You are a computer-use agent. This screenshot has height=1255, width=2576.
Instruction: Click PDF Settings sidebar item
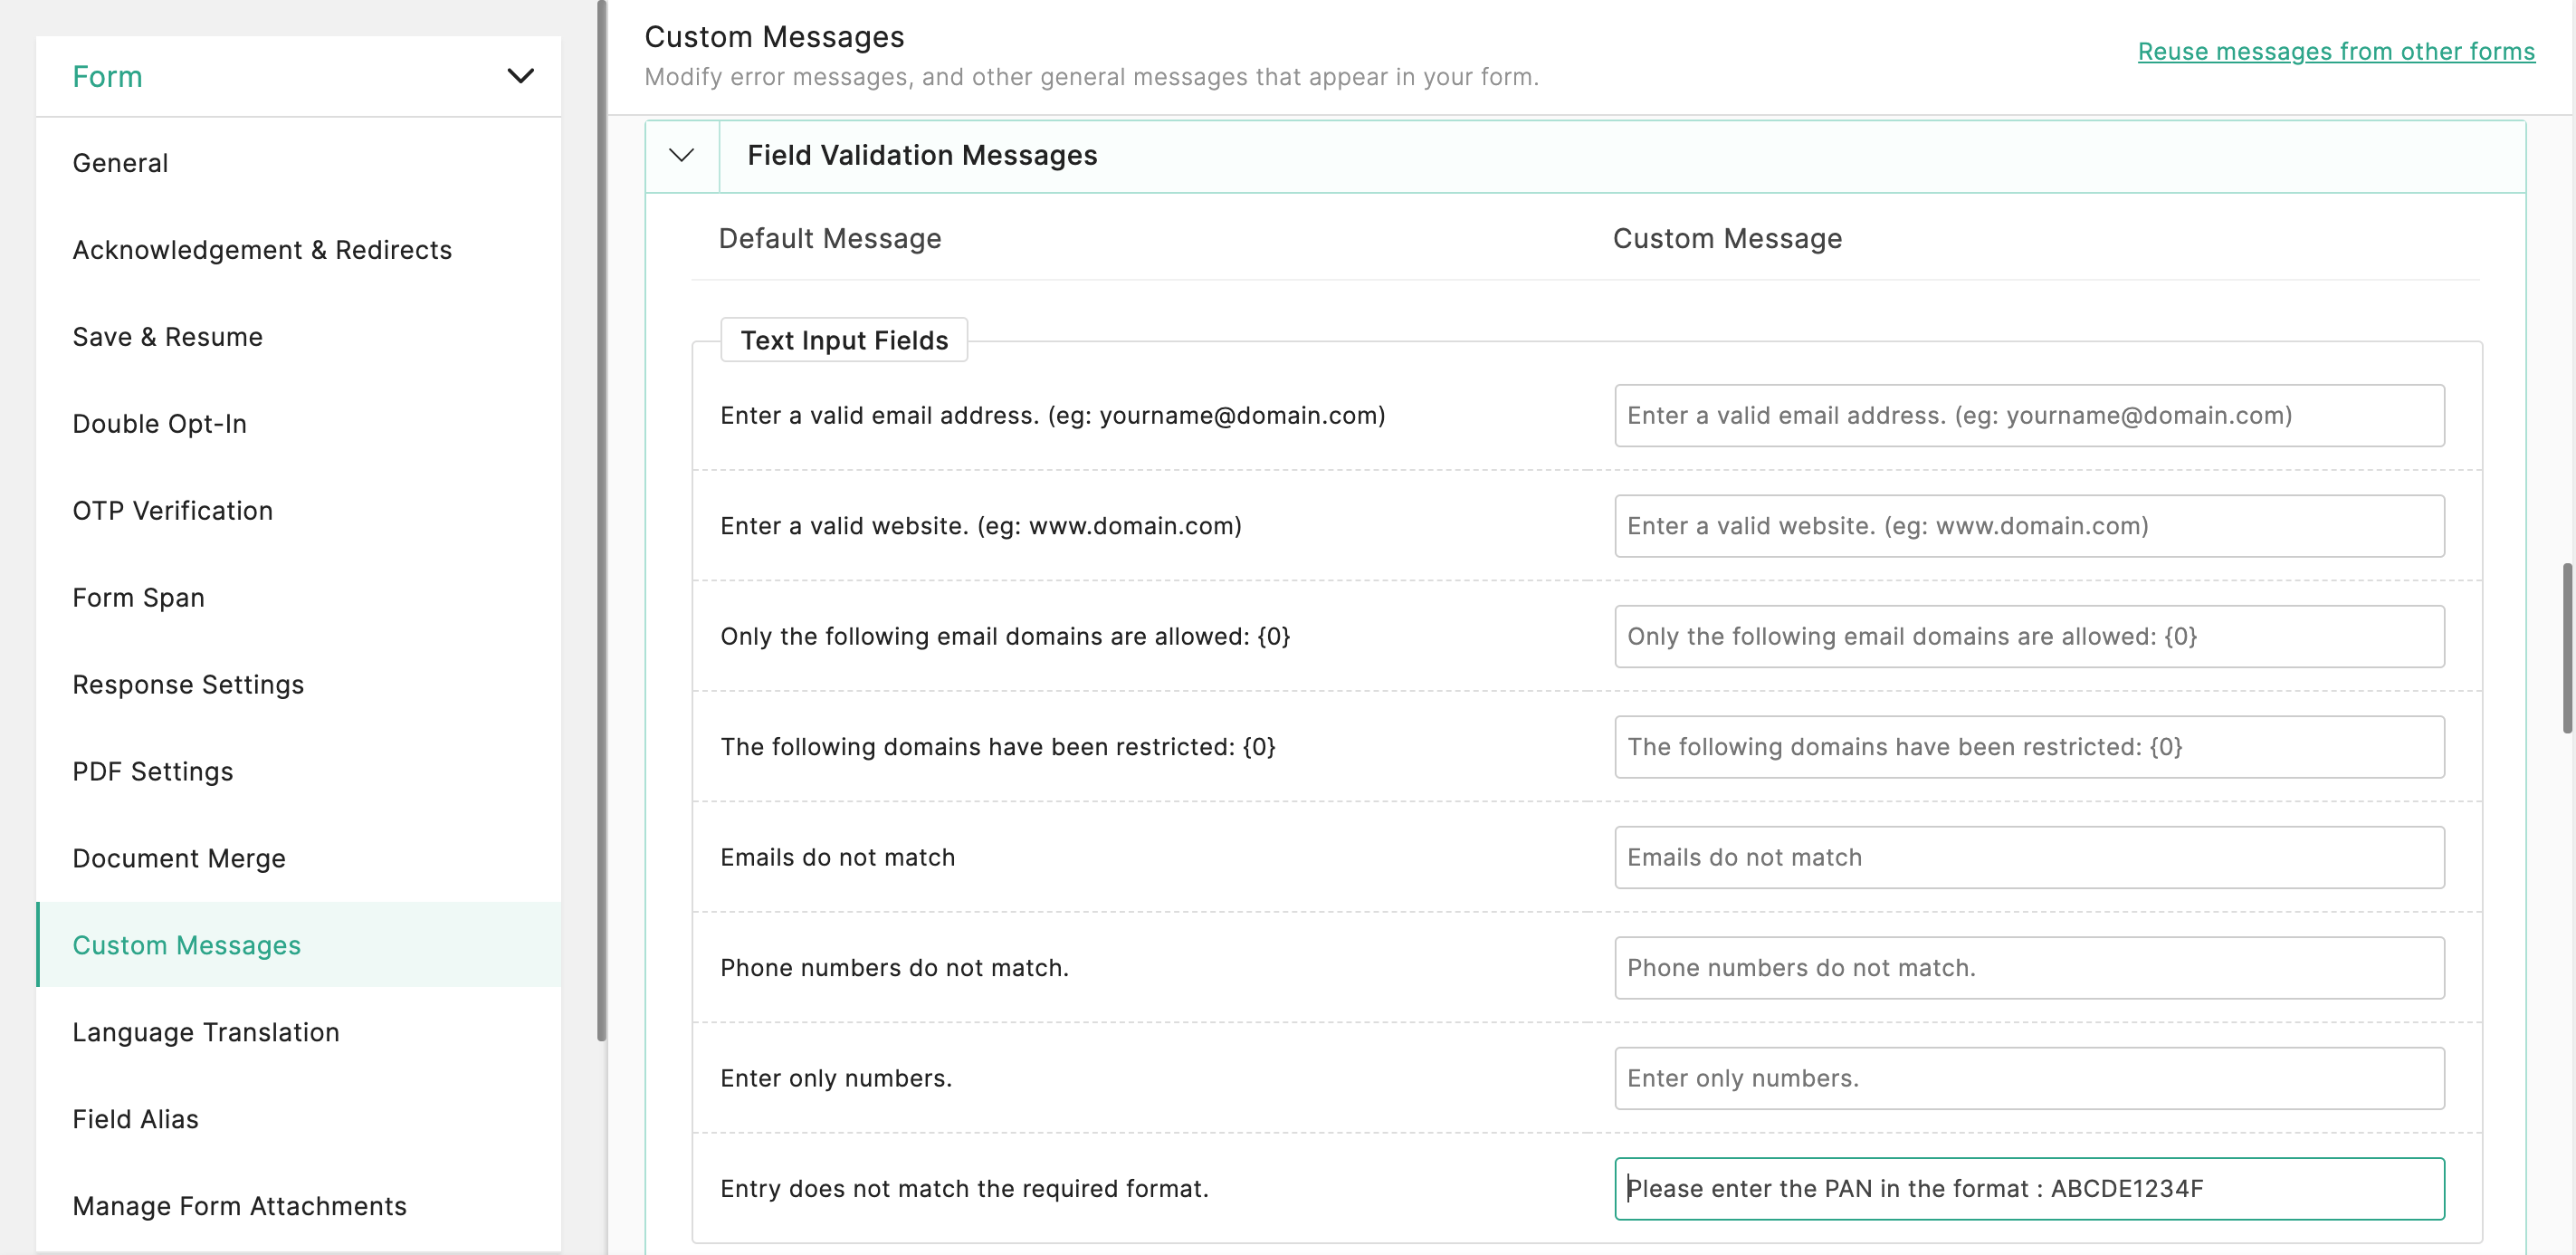153,769
